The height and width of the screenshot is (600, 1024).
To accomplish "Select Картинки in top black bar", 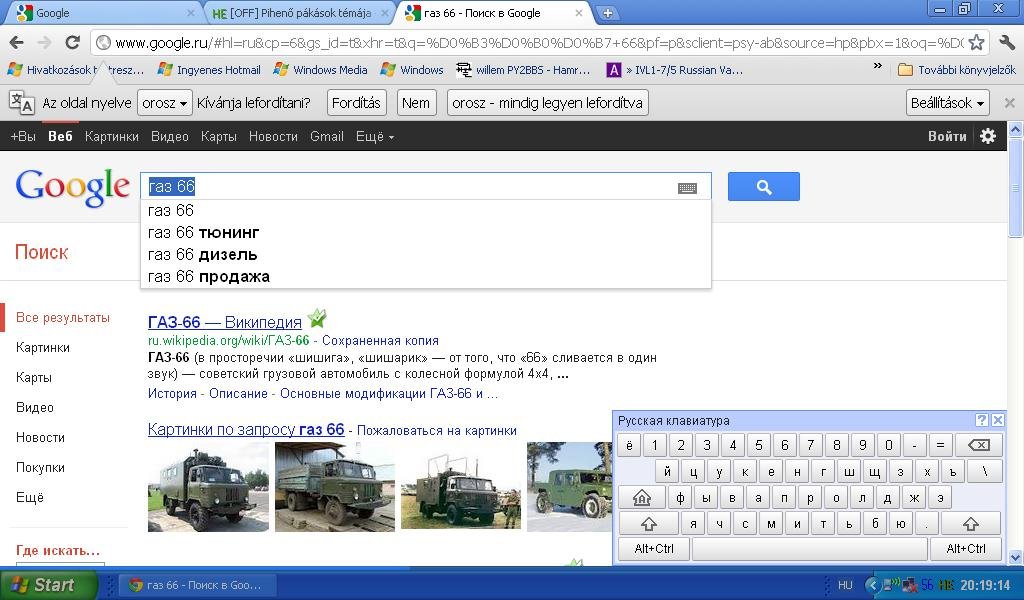I will coord(112,136).
